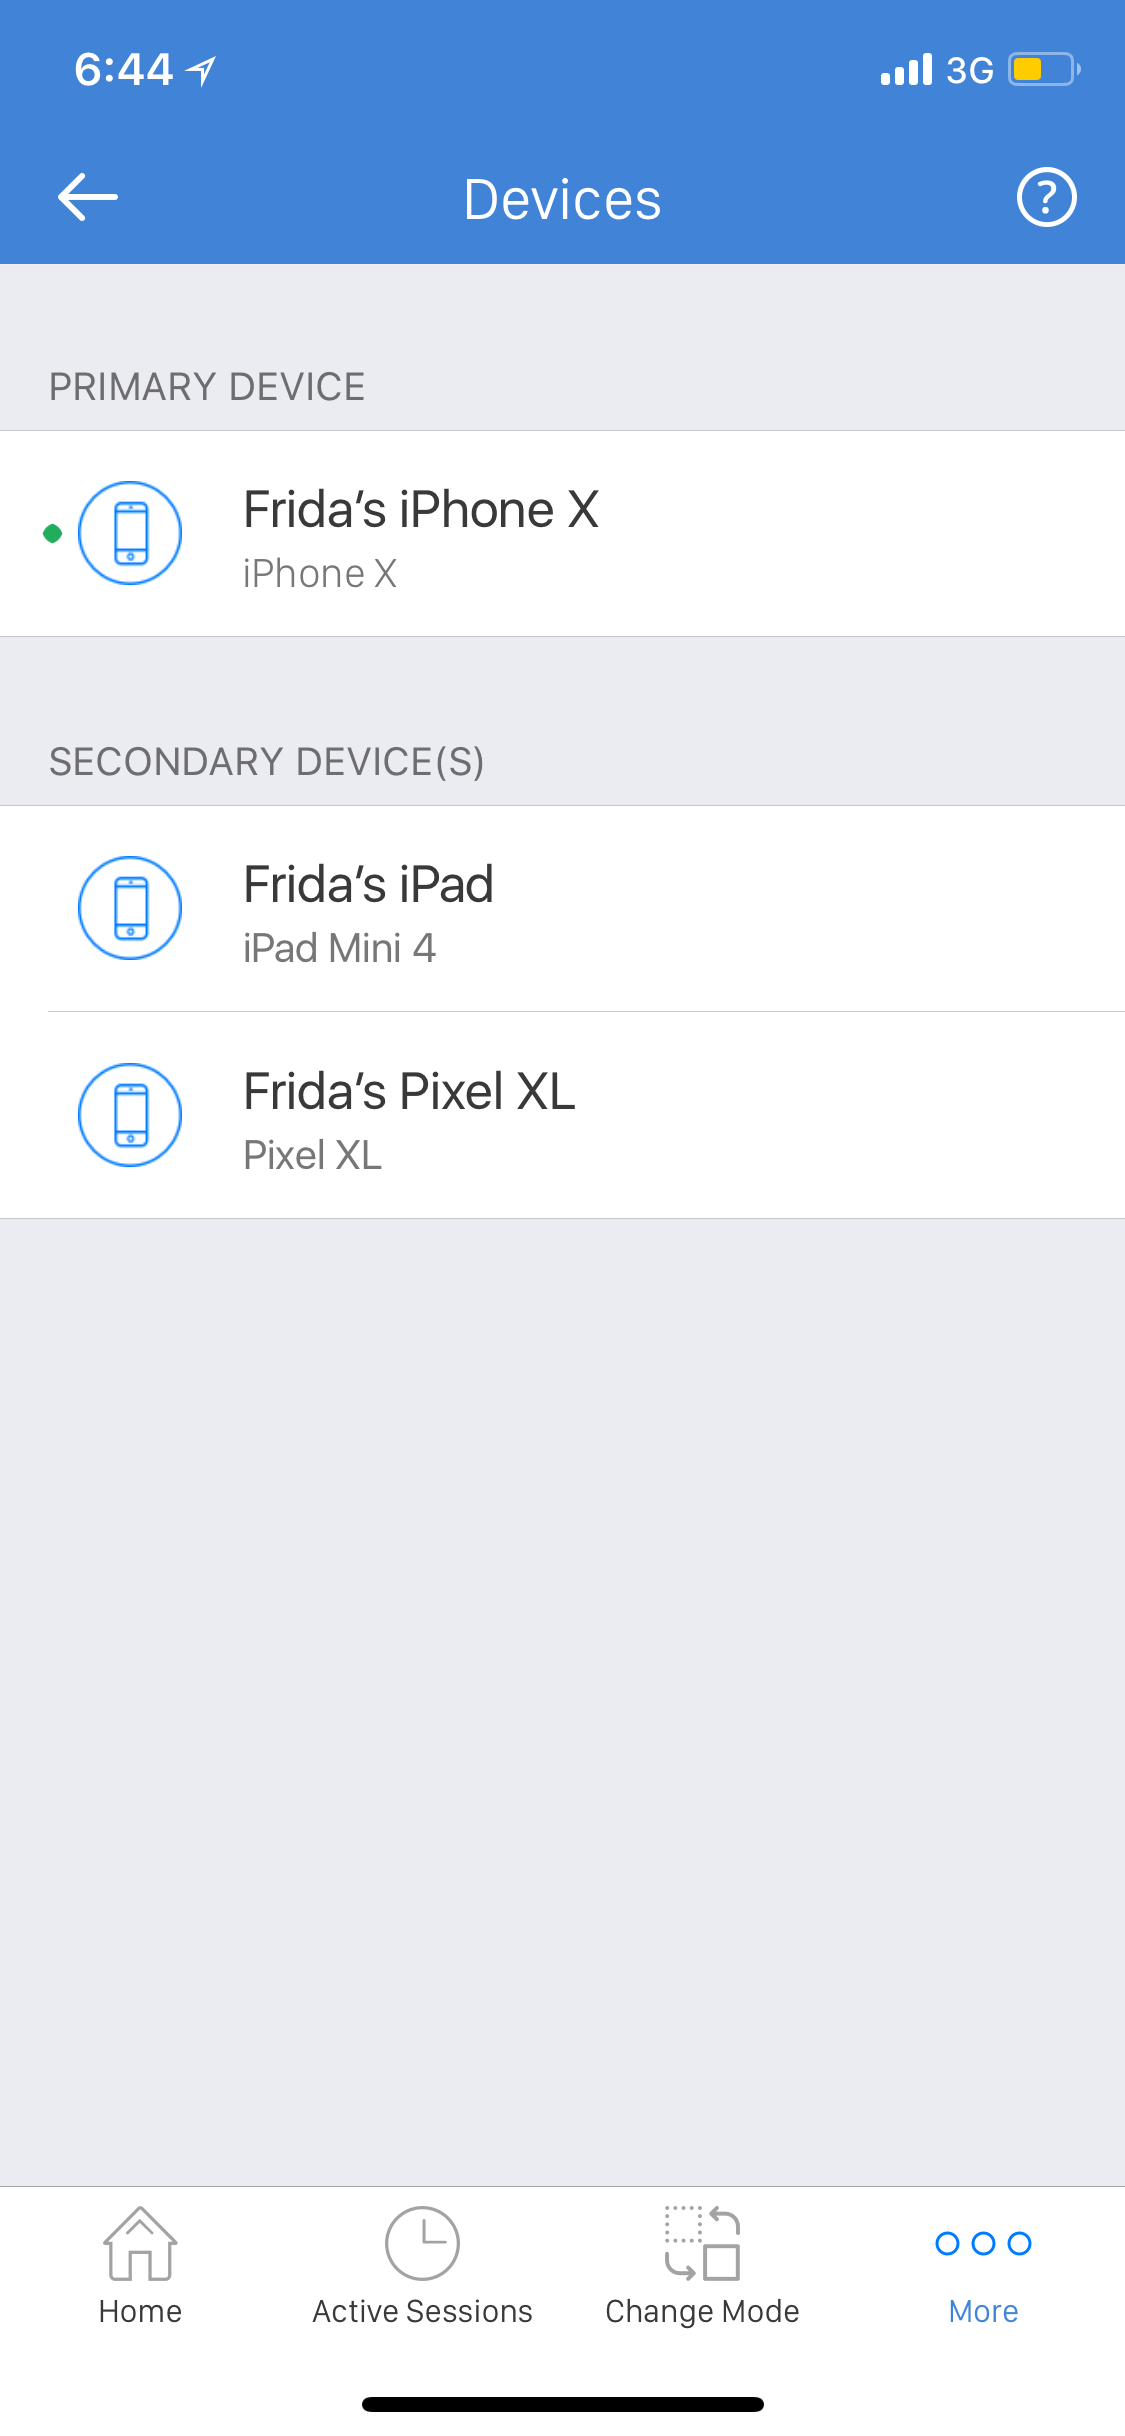Tap the Pixel XL model subtitle
The height and width of the screenshot is (2436, 1125).
click(x=312, y=1155)
